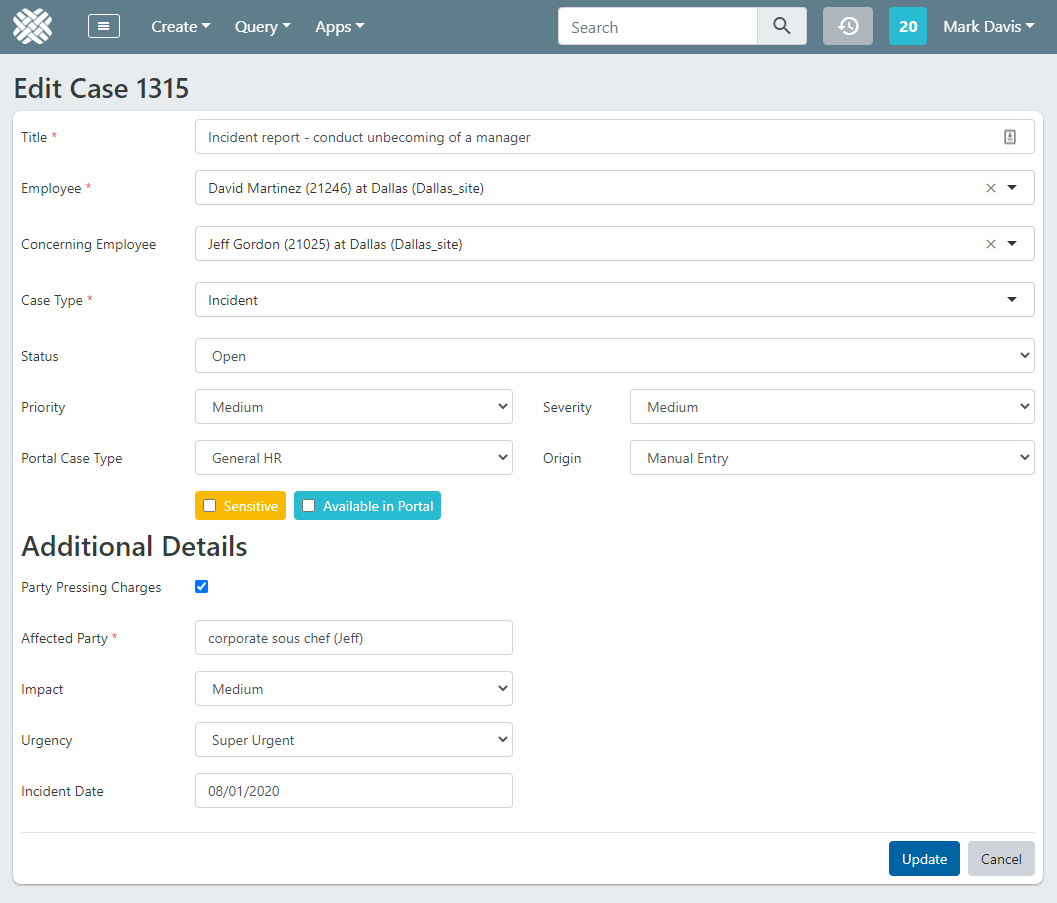
Task: Check the Available in Portal box
Action: point(309,506)
